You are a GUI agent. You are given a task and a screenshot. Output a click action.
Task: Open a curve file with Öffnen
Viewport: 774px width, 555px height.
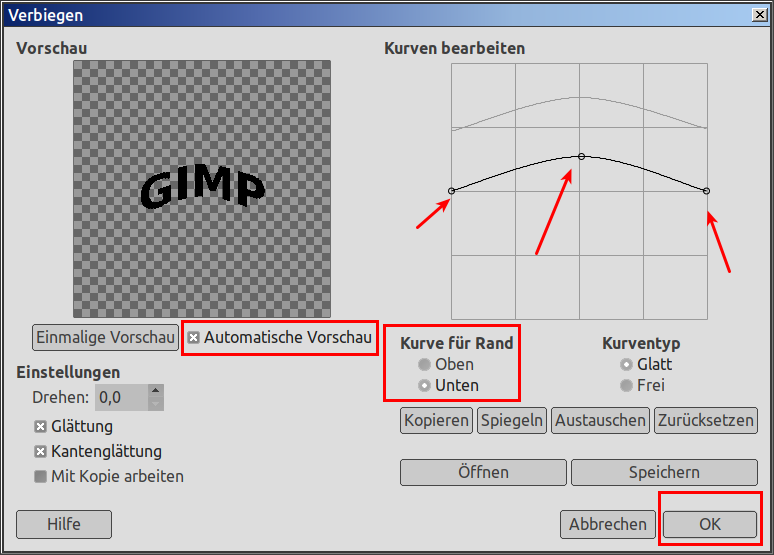tap(483, 473)
